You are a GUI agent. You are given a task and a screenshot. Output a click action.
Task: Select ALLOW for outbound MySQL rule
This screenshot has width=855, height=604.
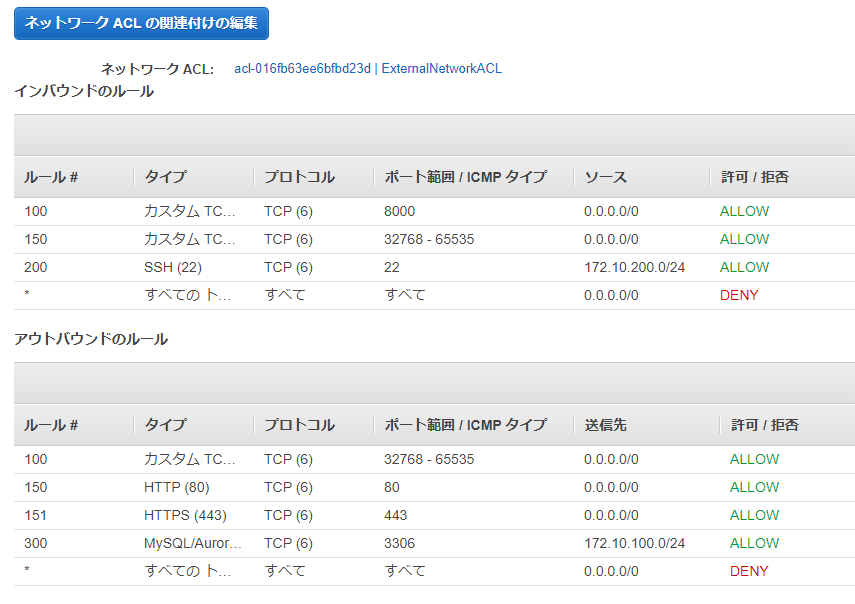point(754,543)
